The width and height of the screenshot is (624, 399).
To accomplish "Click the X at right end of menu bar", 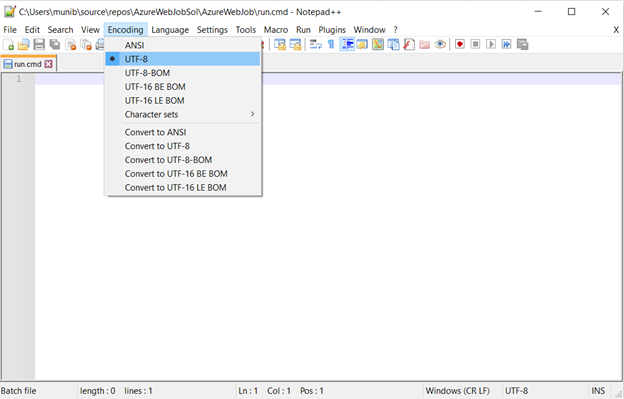I will [x=616, y=30].
